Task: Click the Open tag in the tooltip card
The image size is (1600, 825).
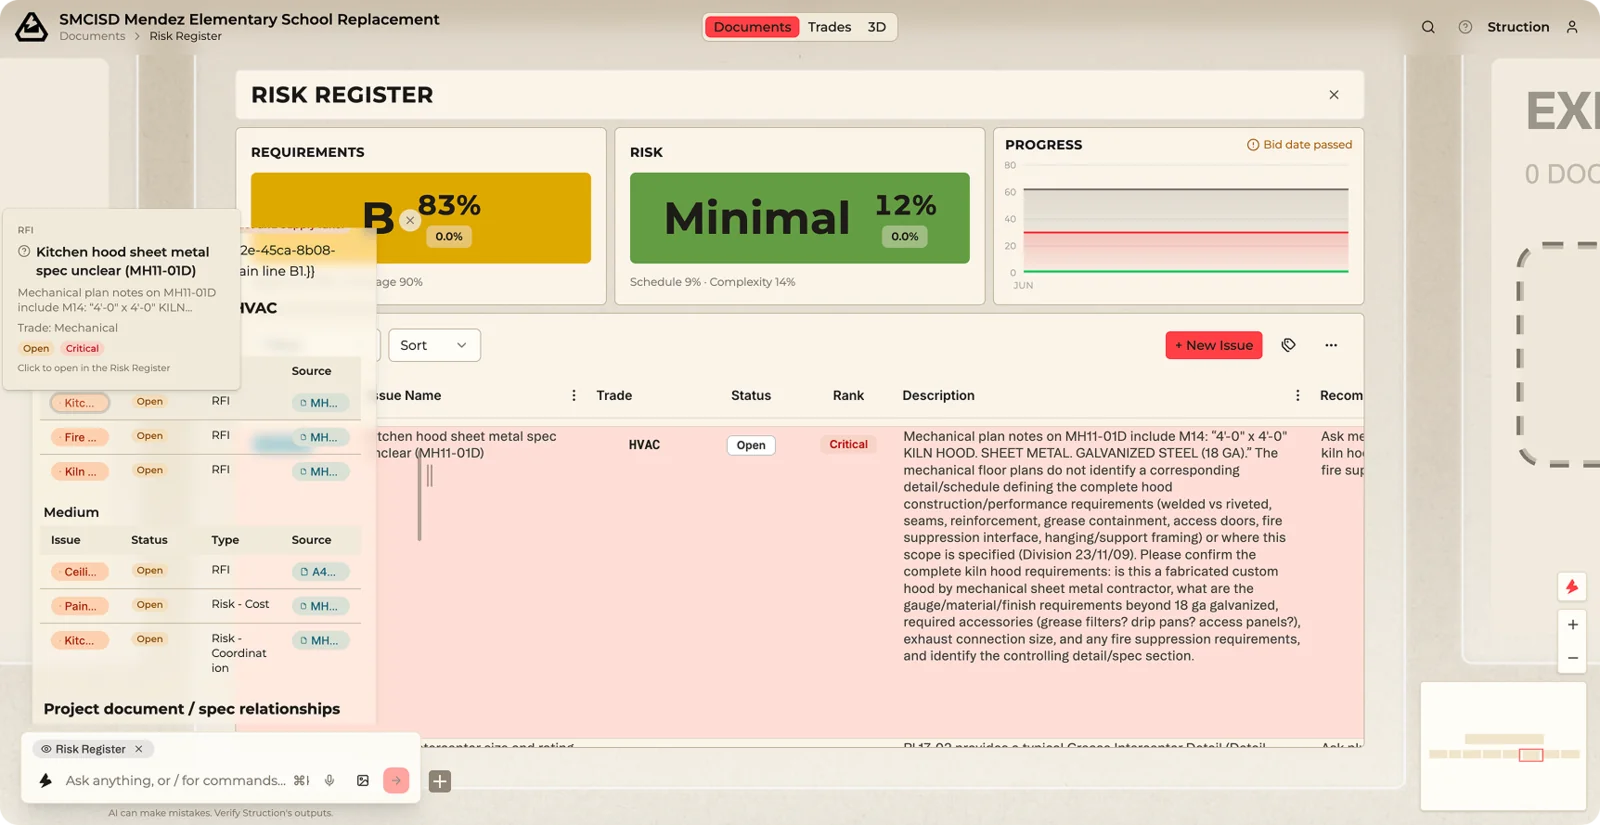Action: [36, 349]
